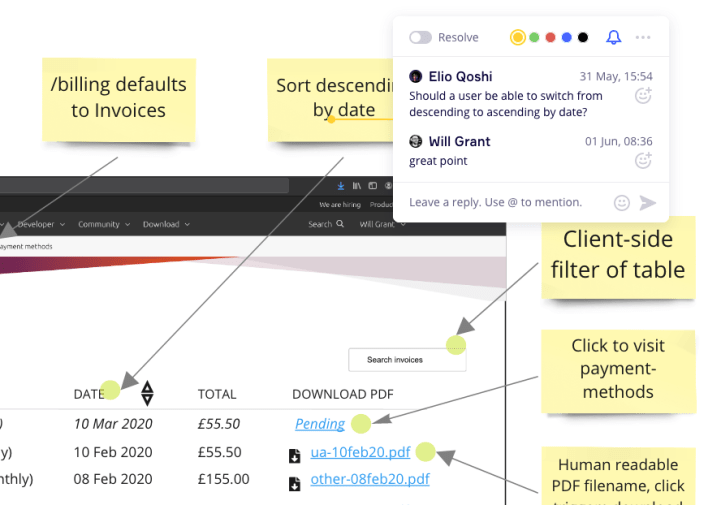The image size is (720, 505).
Task: Click the browser sidebar icon
Action: point(373,186)
